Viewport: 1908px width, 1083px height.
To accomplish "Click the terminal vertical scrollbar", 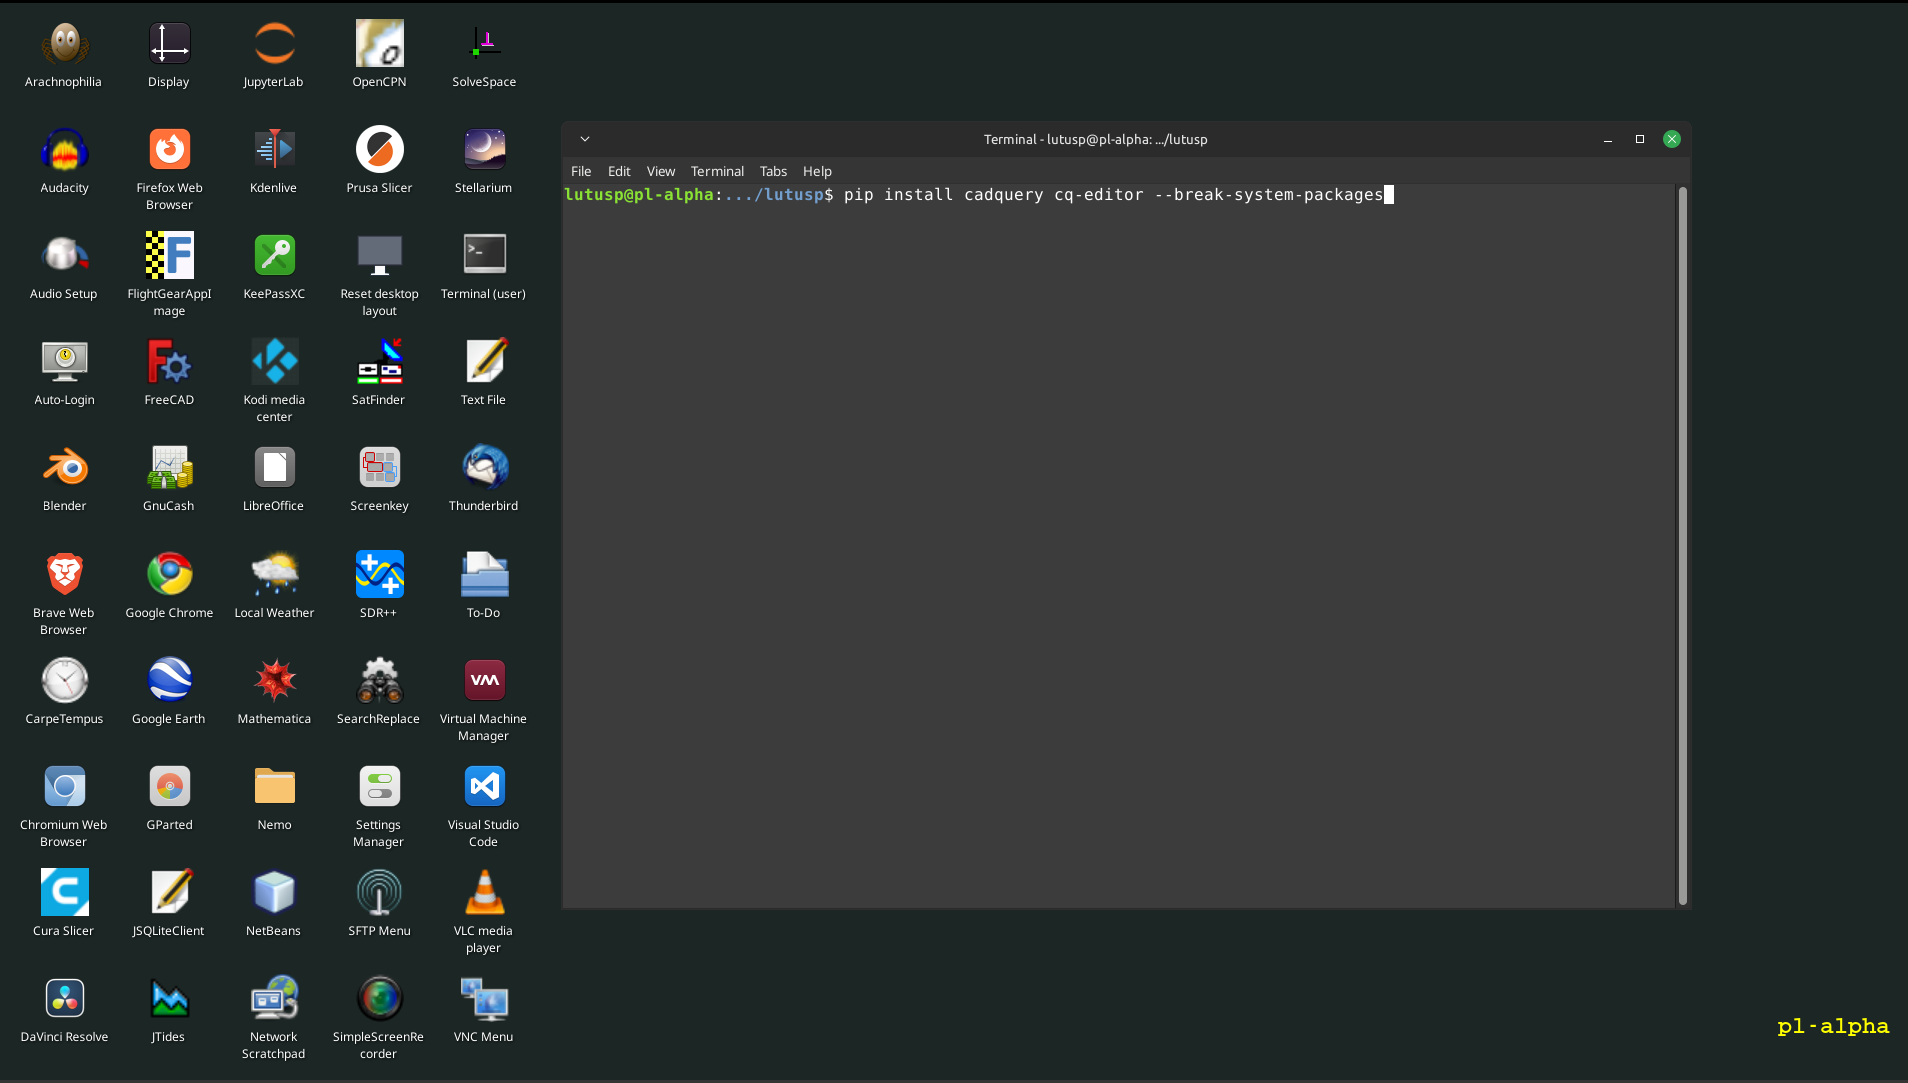I will tap(1682, 545).
